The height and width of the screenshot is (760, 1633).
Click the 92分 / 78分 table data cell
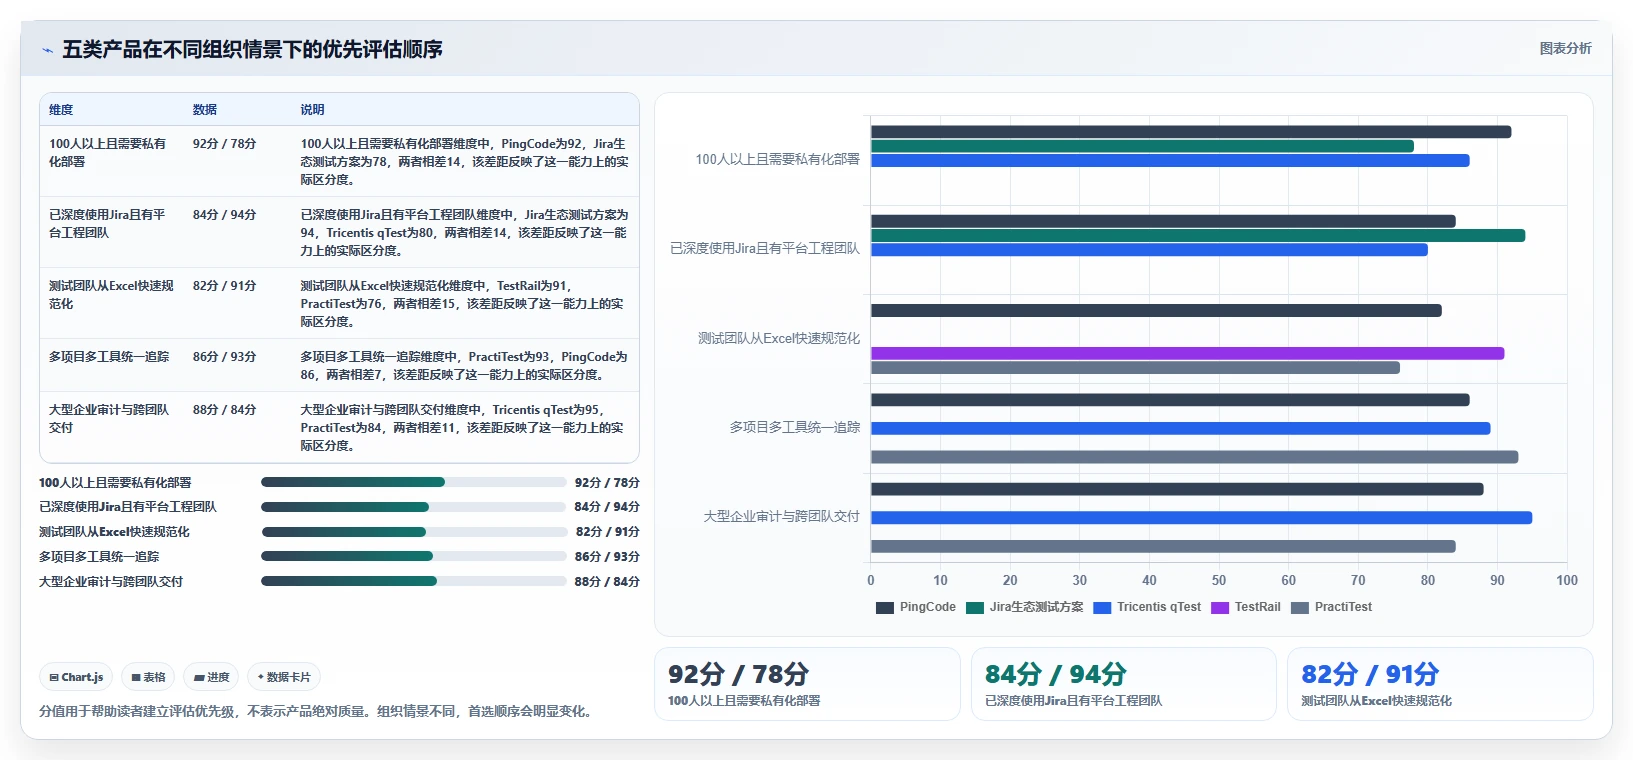pyautogui.click(x=224, y=144)
